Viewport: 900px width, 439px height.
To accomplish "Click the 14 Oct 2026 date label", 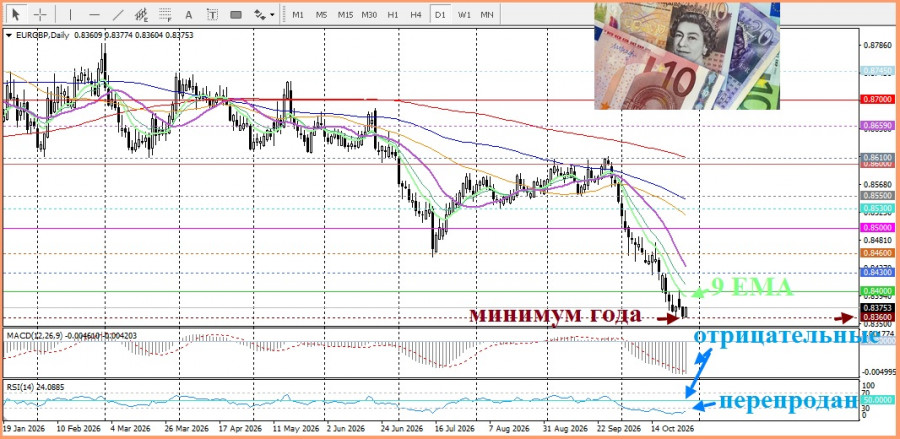I will [x=674, y=429].
